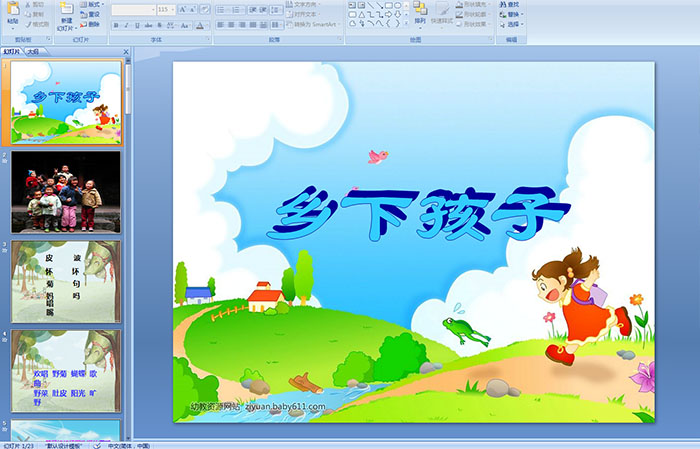Switch to the Outline (大纲) tab
Viewport: 700px width, 449px height.
(33, 51)
